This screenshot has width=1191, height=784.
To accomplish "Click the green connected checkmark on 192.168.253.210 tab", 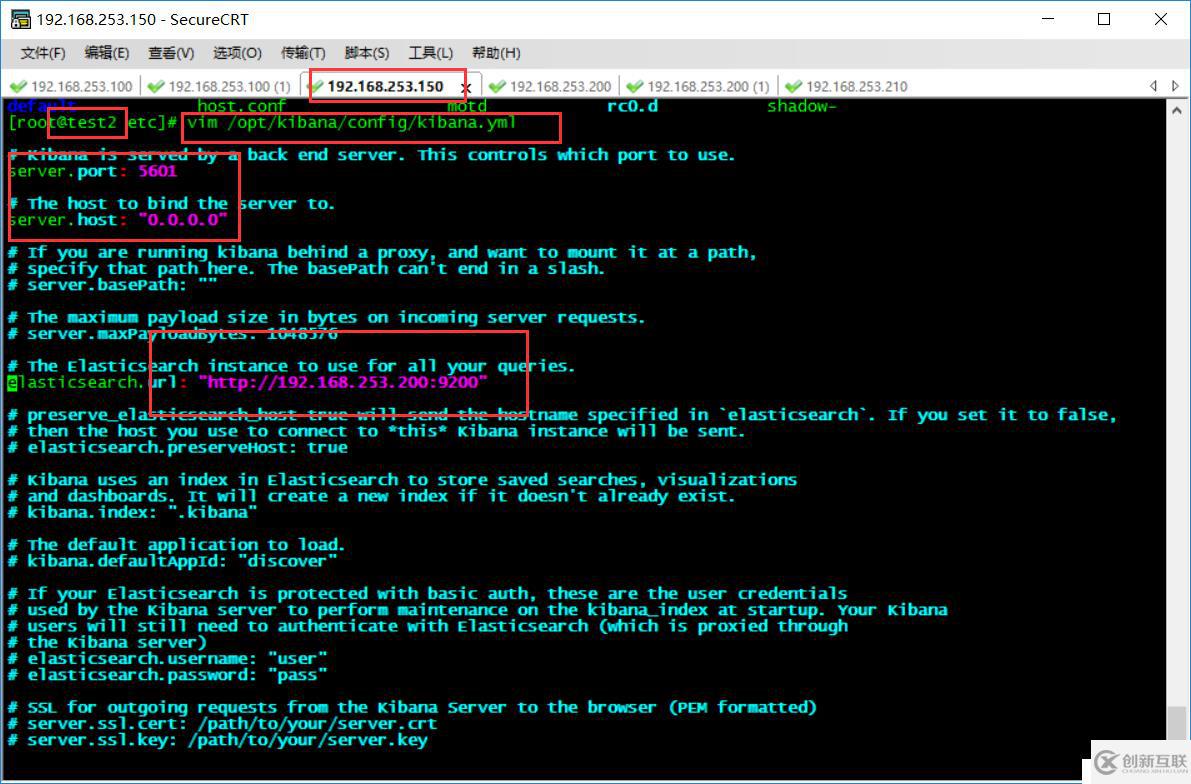I will tap(794, 87).
